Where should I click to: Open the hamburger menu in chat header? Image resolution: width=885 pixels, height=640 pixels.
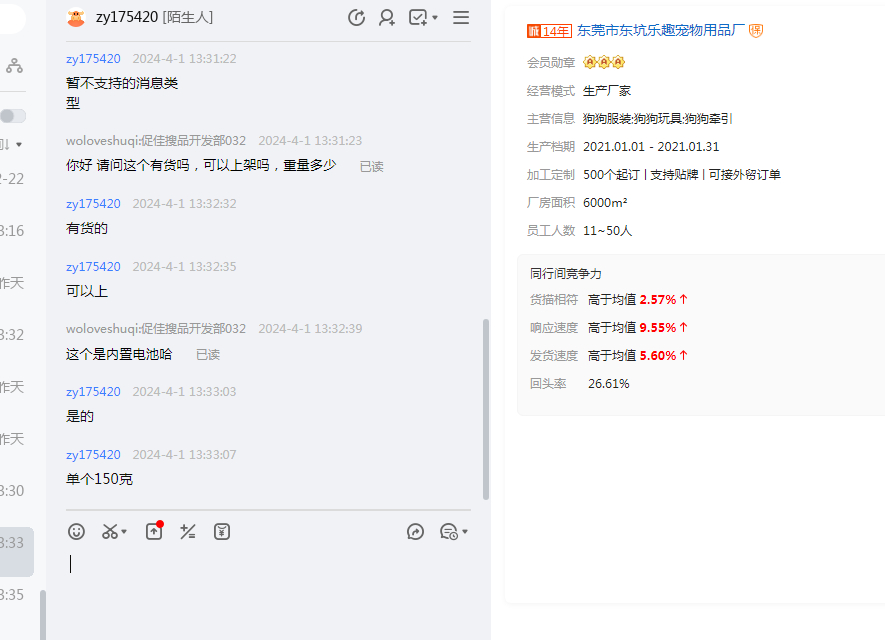click(461, 17)
